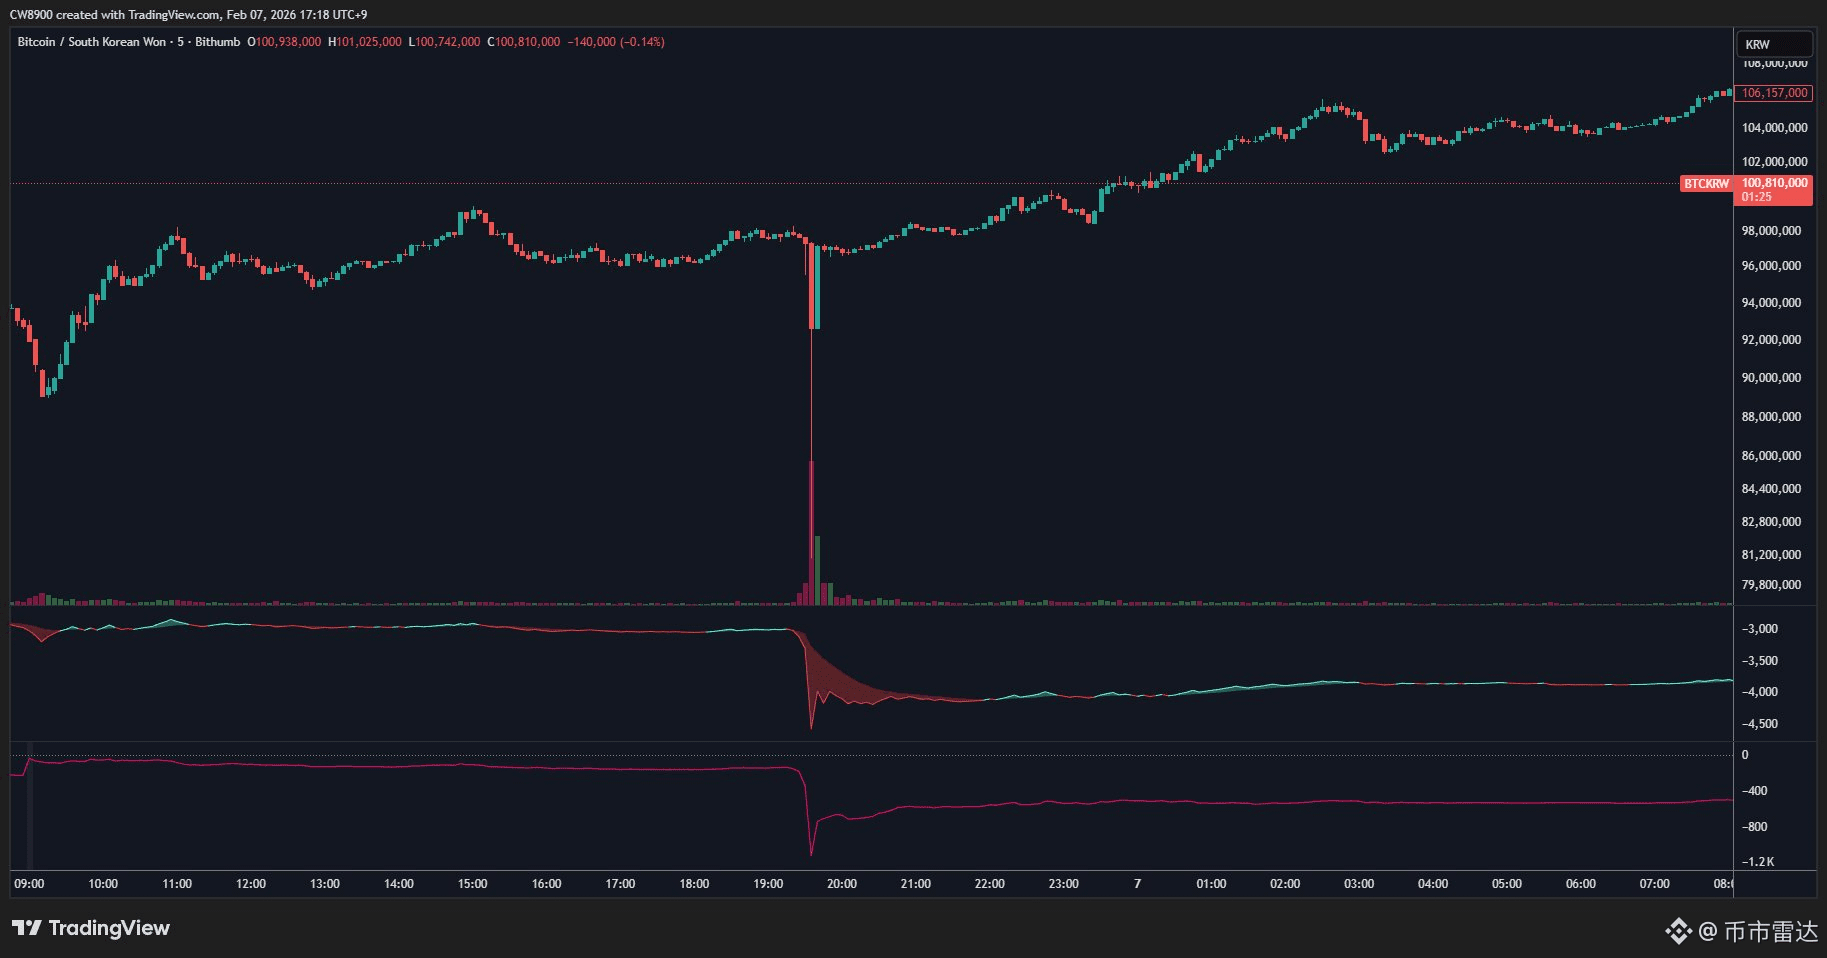Click the −4,500 indicator scale label
This screenshot has height=958, width=1827.
coord(1760,724)
